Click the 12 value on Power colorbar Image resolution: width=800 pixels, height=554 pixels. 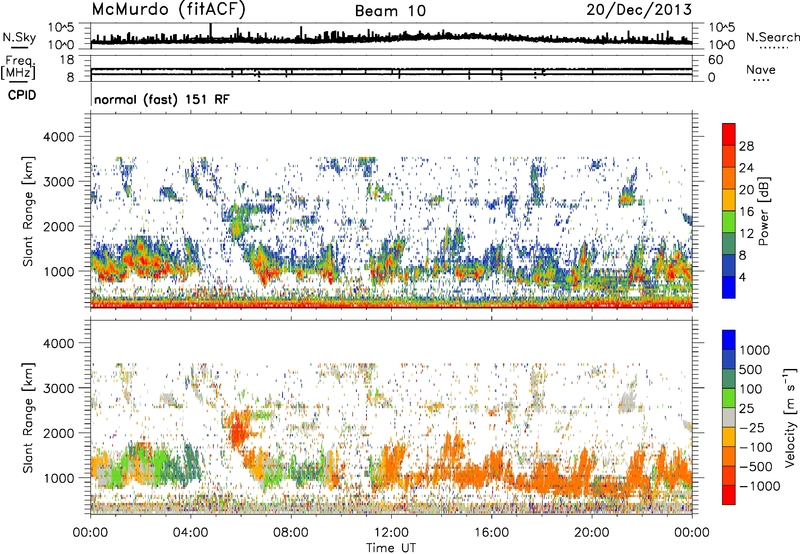[746, 234]
